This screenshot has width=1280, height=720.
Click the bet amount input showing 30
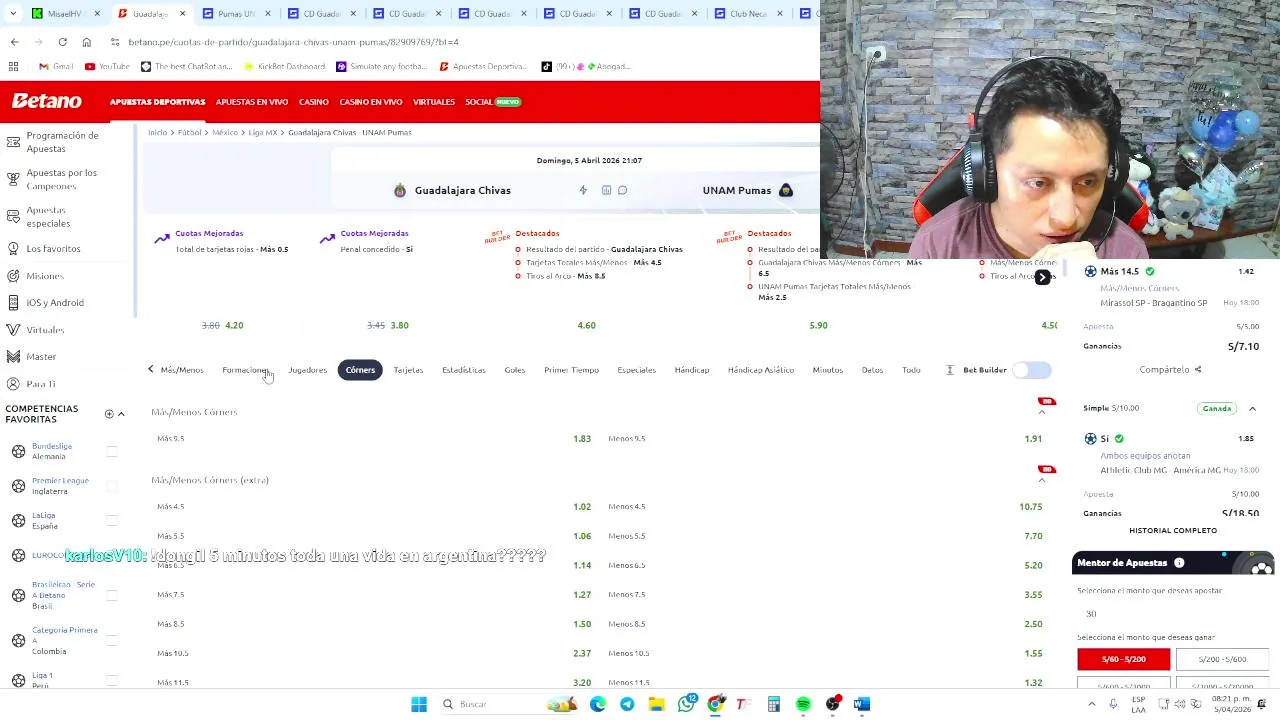click(1173, 614)
